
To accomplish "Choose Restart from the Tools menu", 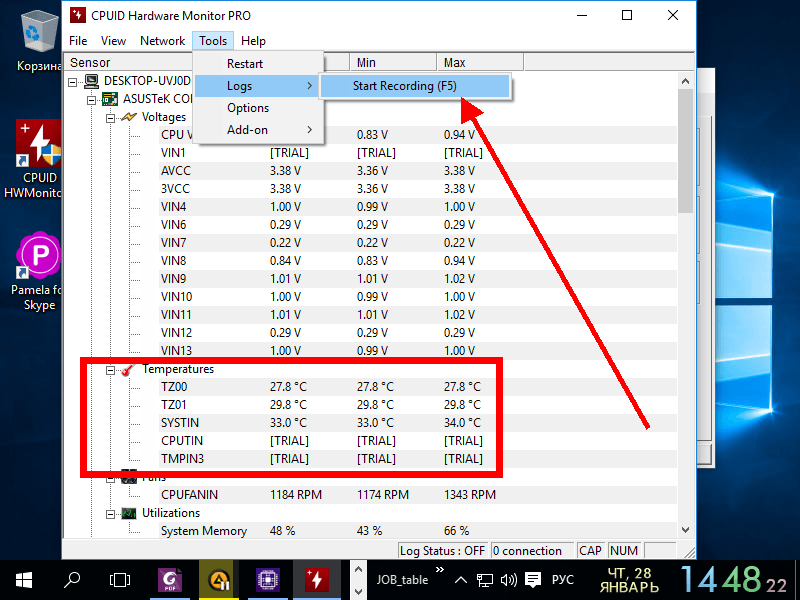I will [x=259, y=64].
